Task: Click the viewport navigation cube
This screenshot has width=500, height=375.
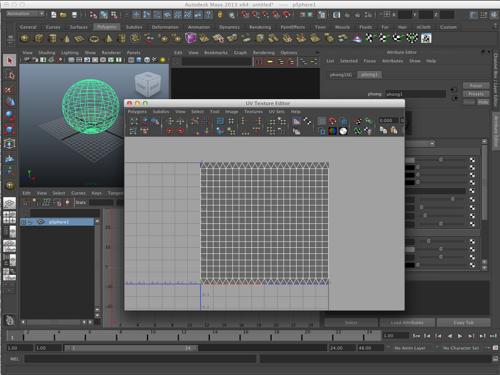Action: [x=148, y=84]
